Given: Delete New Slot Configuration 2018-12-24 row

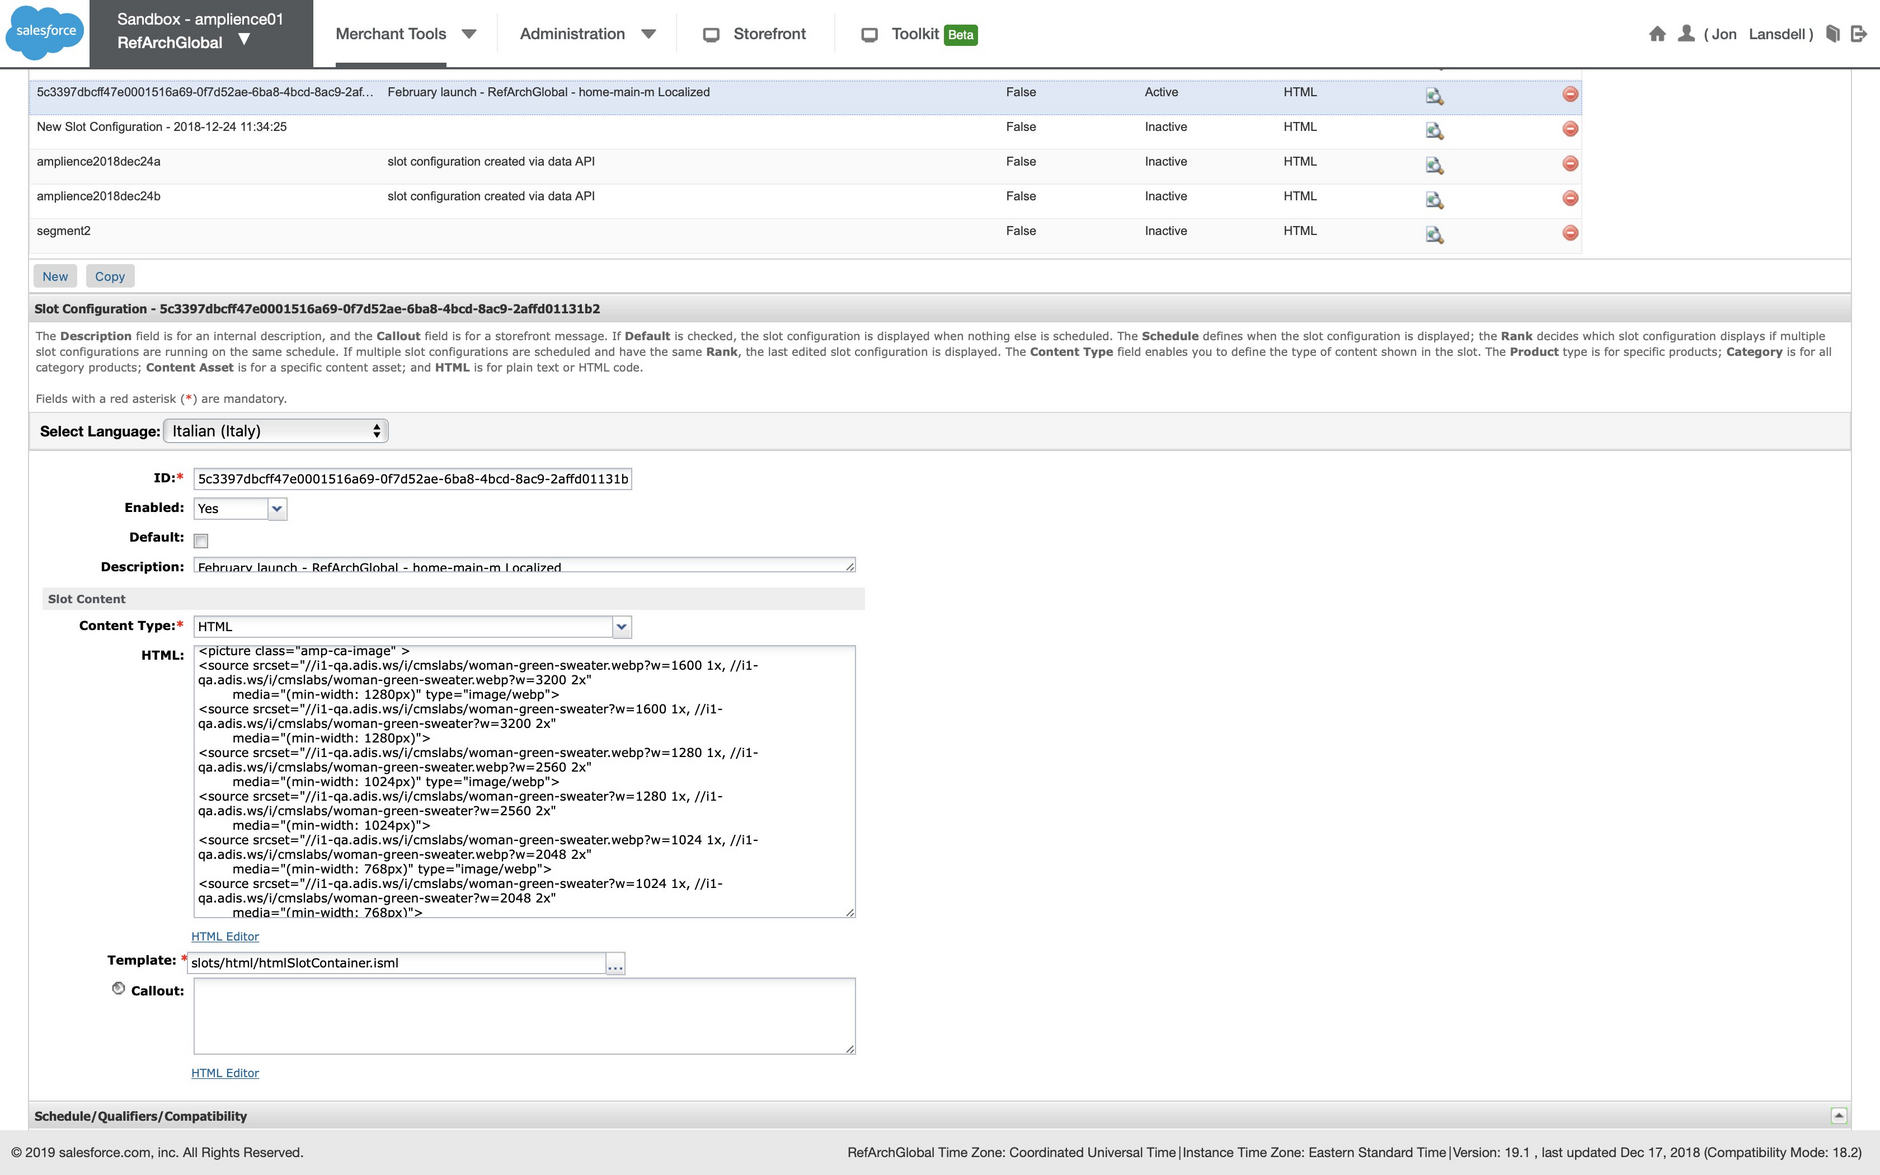Looking at the screenshot, I should point(1570,129).
